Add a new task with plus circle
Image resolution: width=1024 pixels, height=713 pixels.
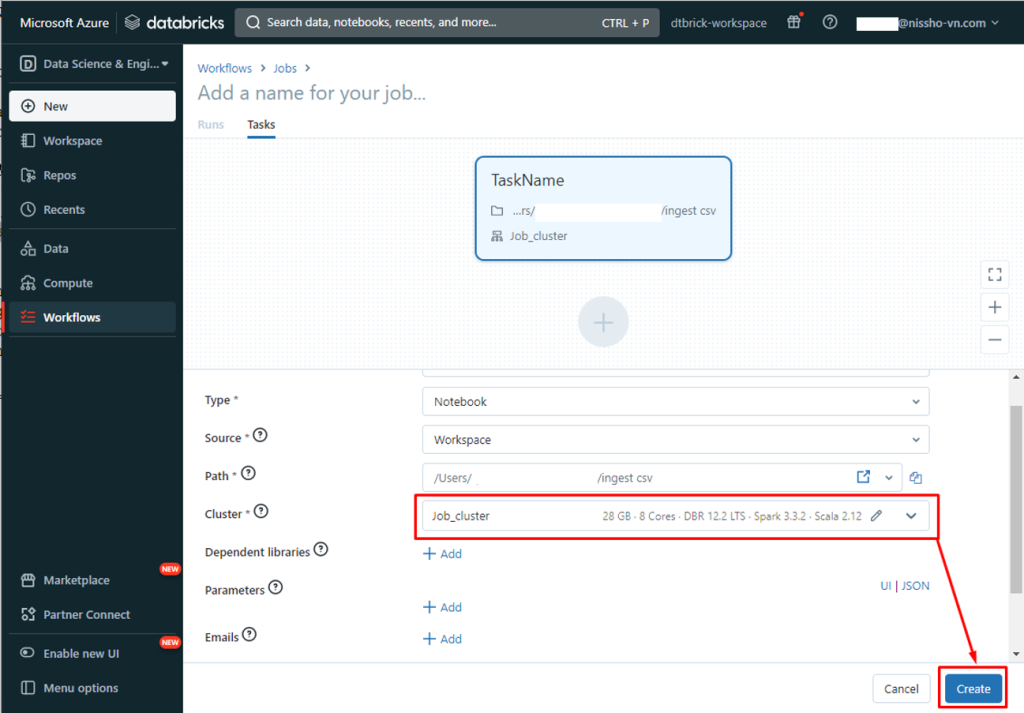point(603,322)
